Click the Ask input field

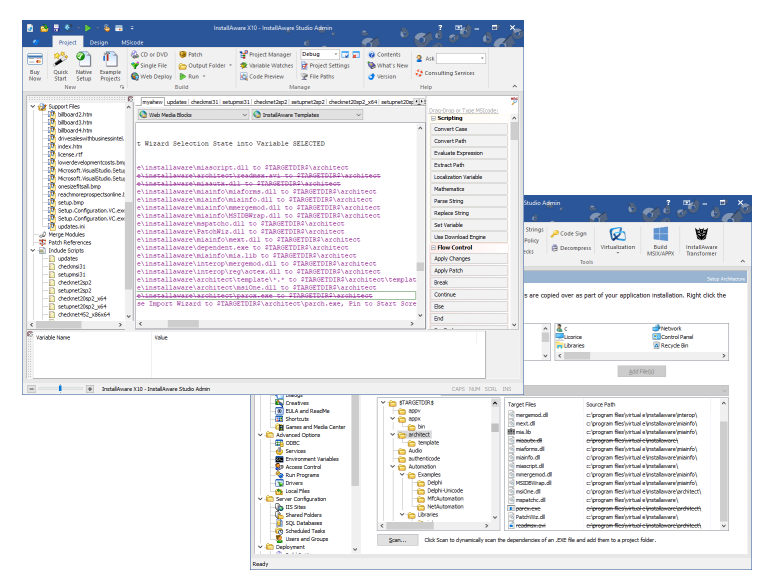coord(458,59)
